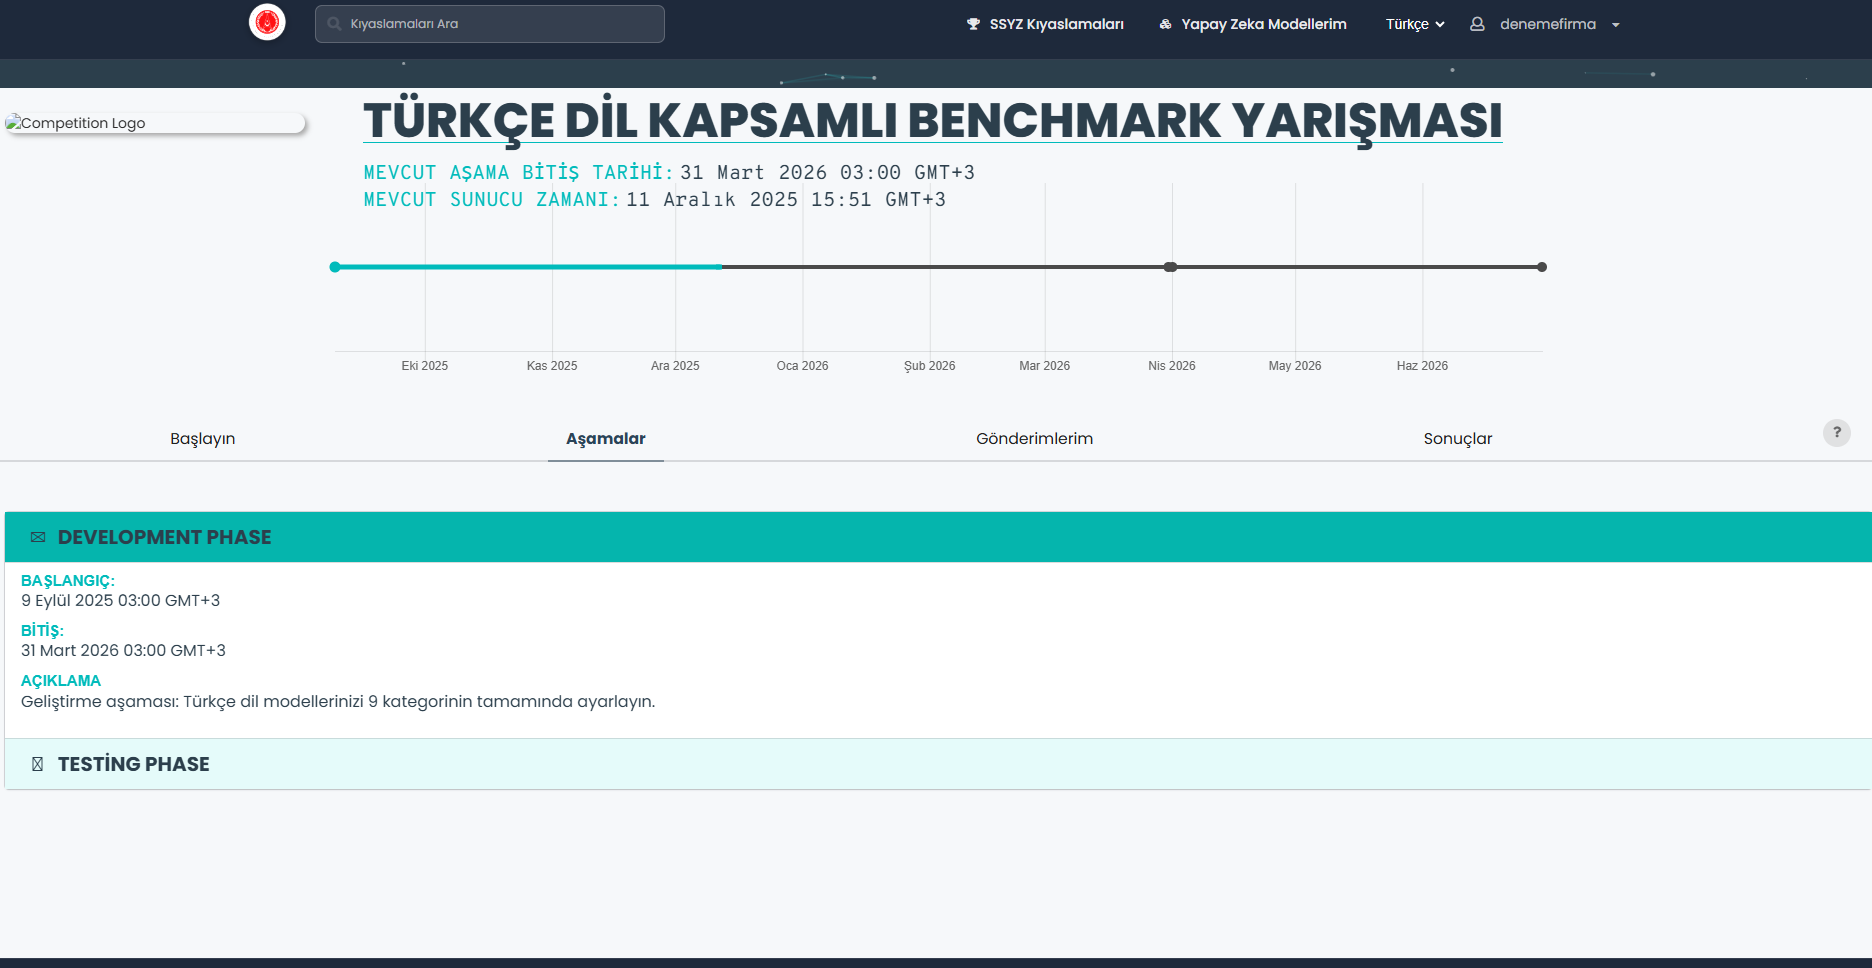
Task: Open the question mark help button
Action: pyautogui.click(x=1836, y=433)
